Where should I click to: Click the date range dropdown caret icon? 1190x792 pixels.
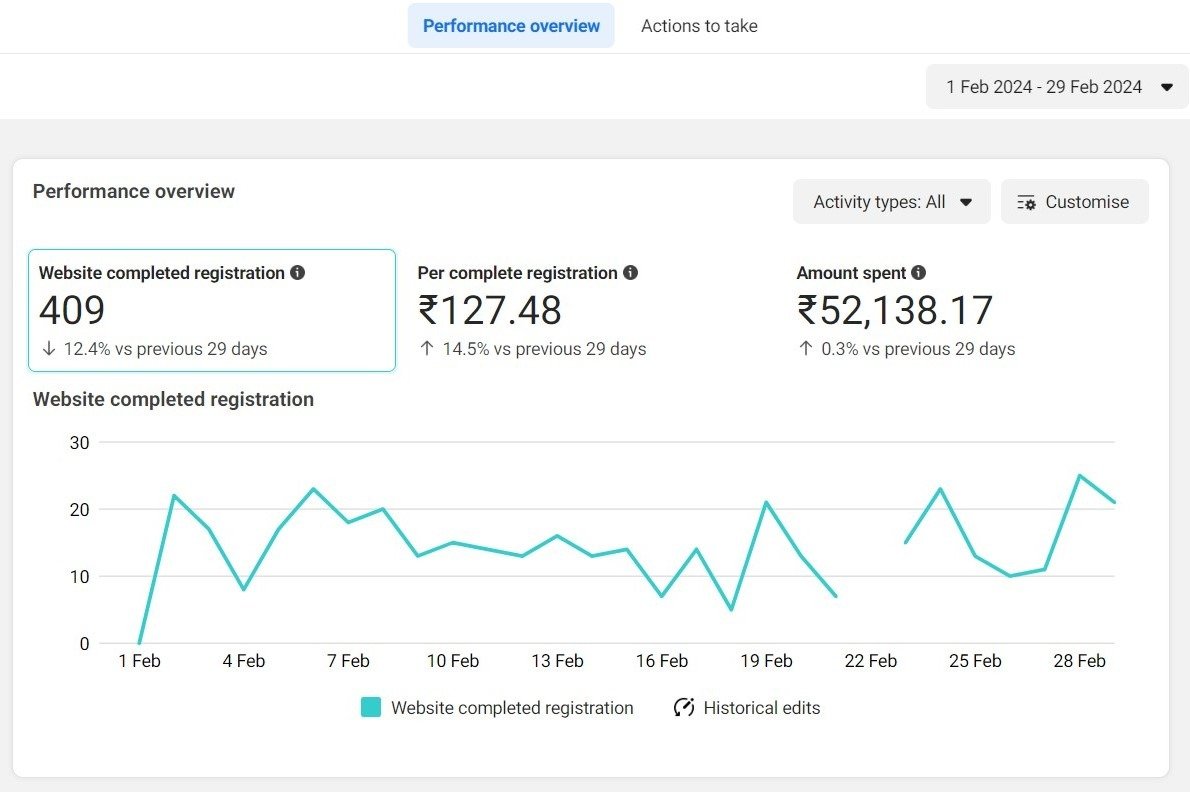pyautogui.click(x=1166, y=87)
